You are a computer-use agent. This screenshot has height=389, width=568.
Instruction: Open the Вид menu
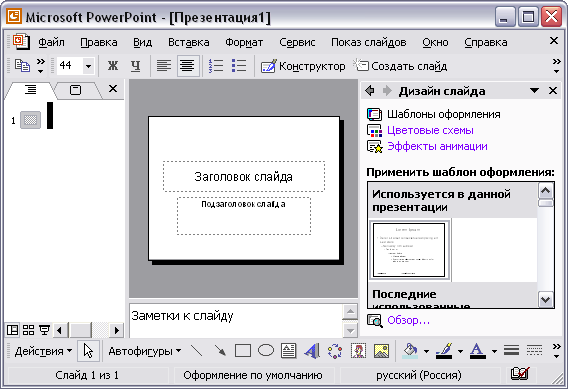143,42
